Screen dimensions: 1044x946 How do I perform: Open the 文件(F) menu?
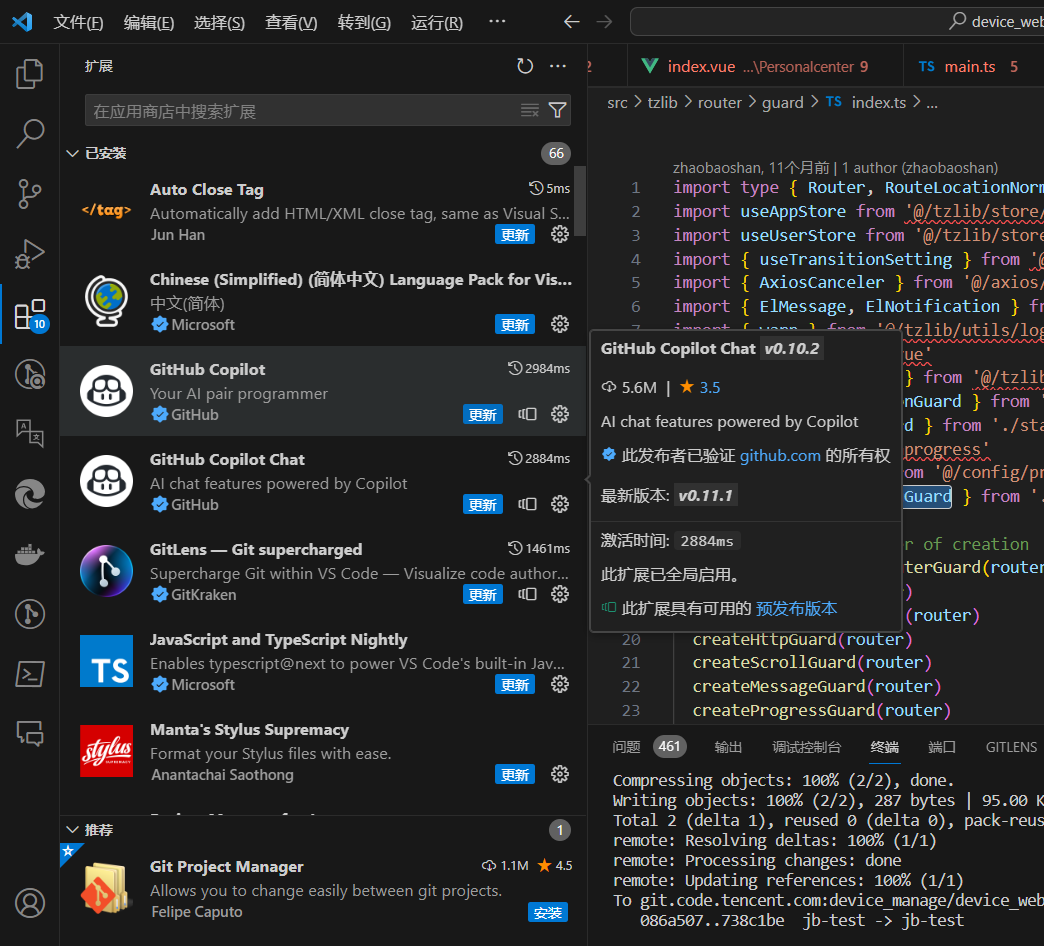click(x=79, y=23)
